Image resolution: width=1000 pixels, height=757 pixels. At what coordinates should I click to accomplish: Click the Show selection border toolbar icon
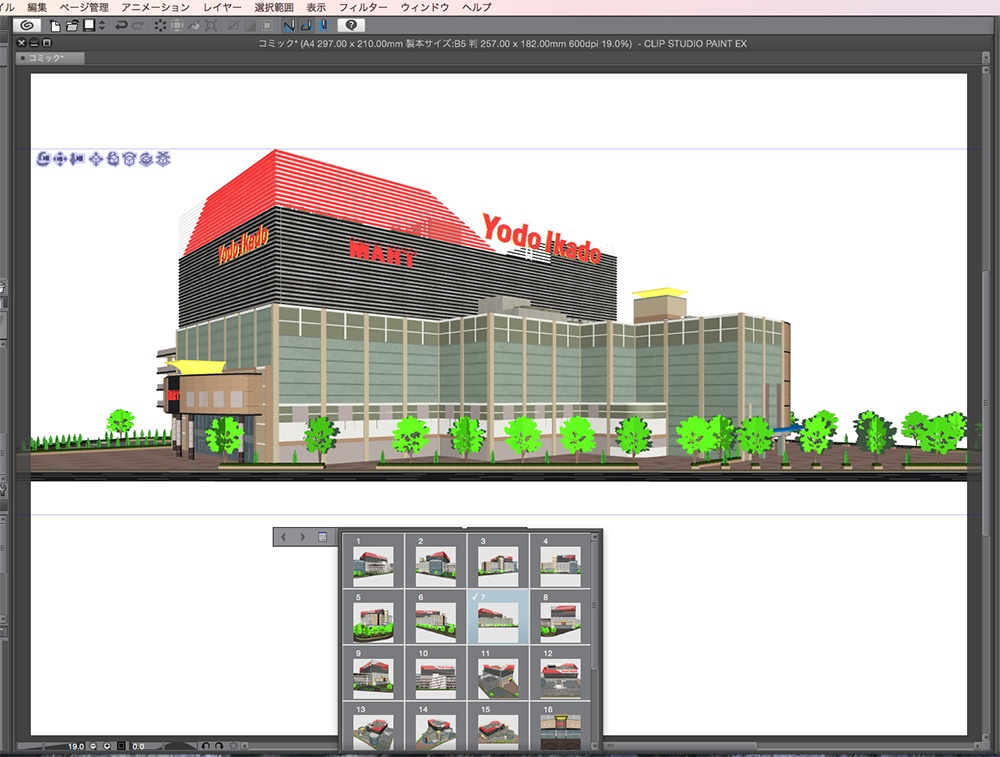tap(267, 26)
